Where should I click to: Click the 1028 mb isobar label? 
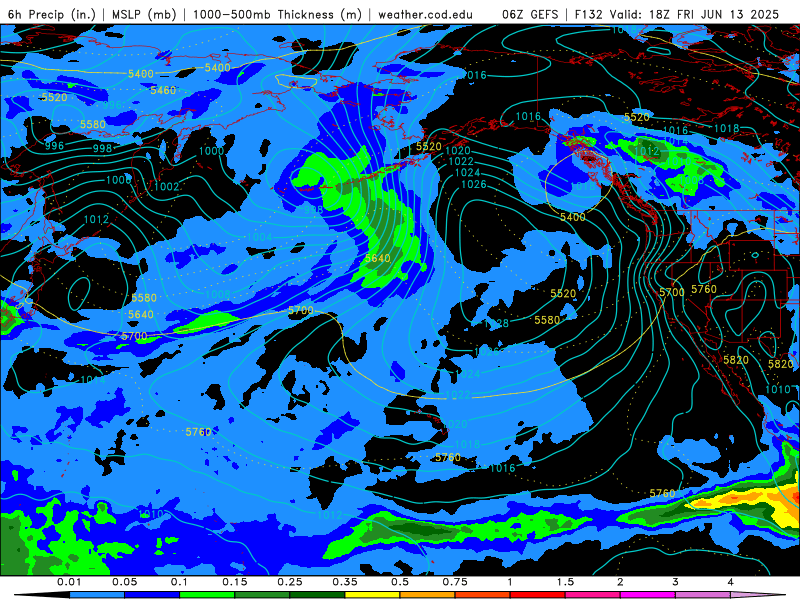tap(496, 323)
